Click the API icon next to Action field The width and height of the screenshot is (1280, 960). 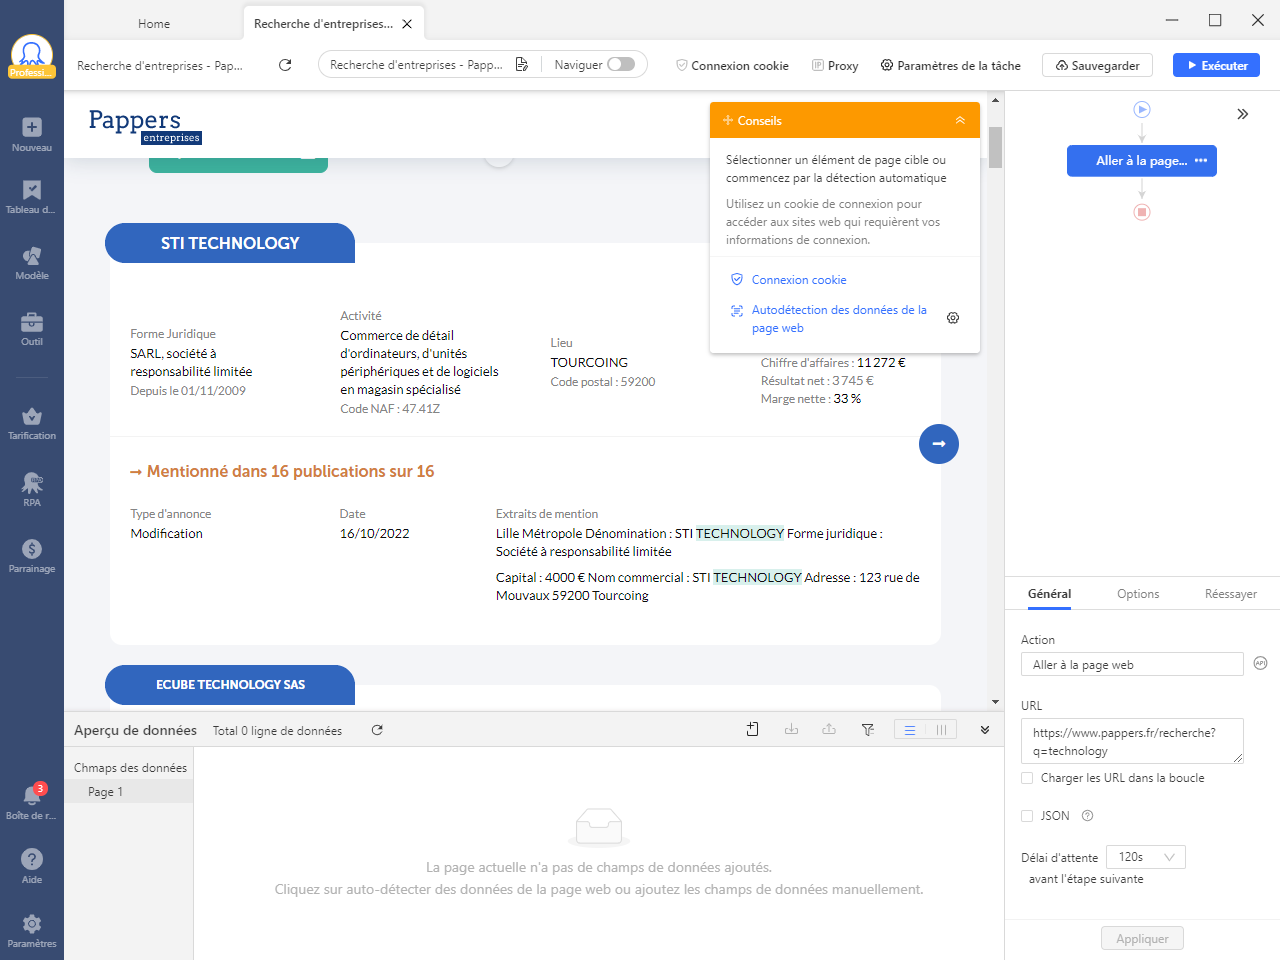[1260, 663]
